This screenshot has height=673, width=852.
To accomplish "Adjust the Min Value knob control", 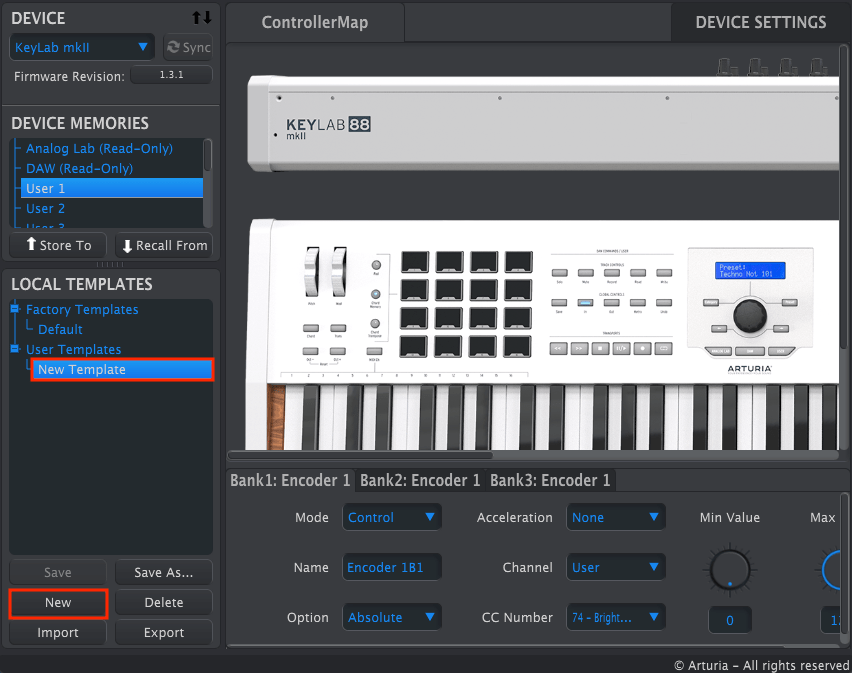I will click(730, 570).
